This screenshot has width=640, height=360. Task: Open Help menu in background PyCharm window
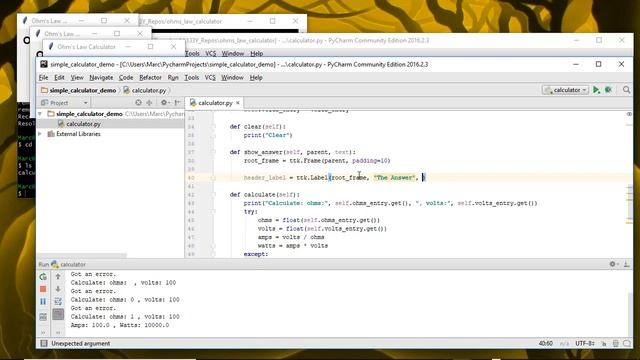256,53
